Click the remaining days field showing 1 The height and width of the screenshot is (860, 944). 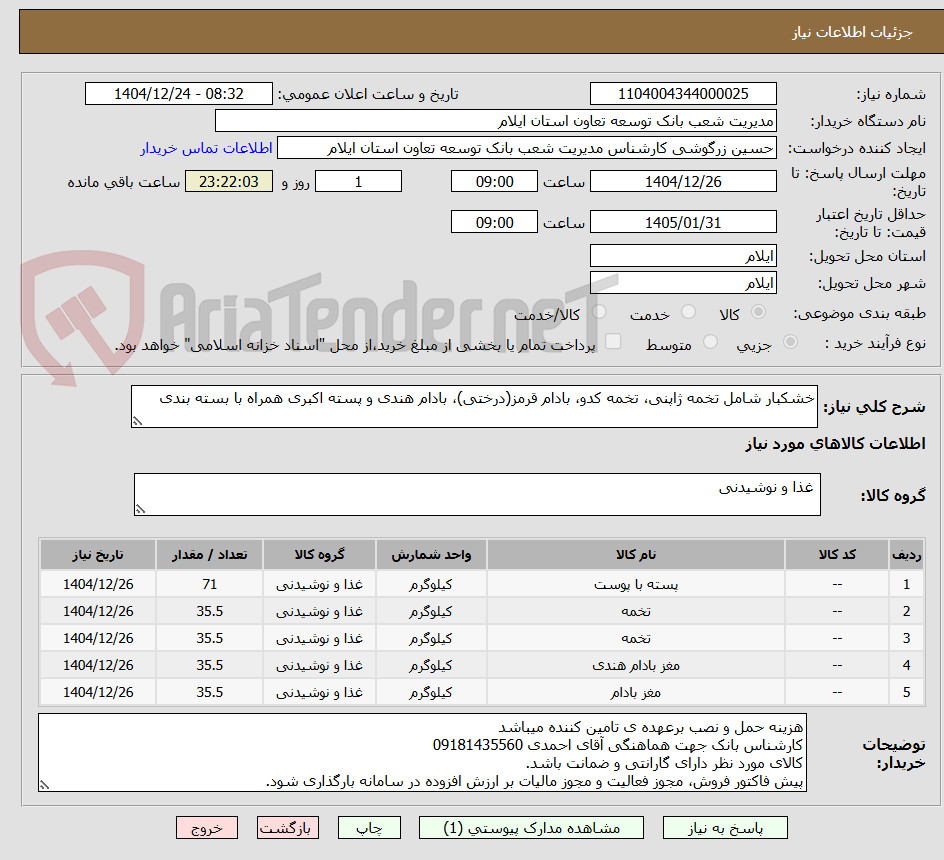click(x=358, y=181)
